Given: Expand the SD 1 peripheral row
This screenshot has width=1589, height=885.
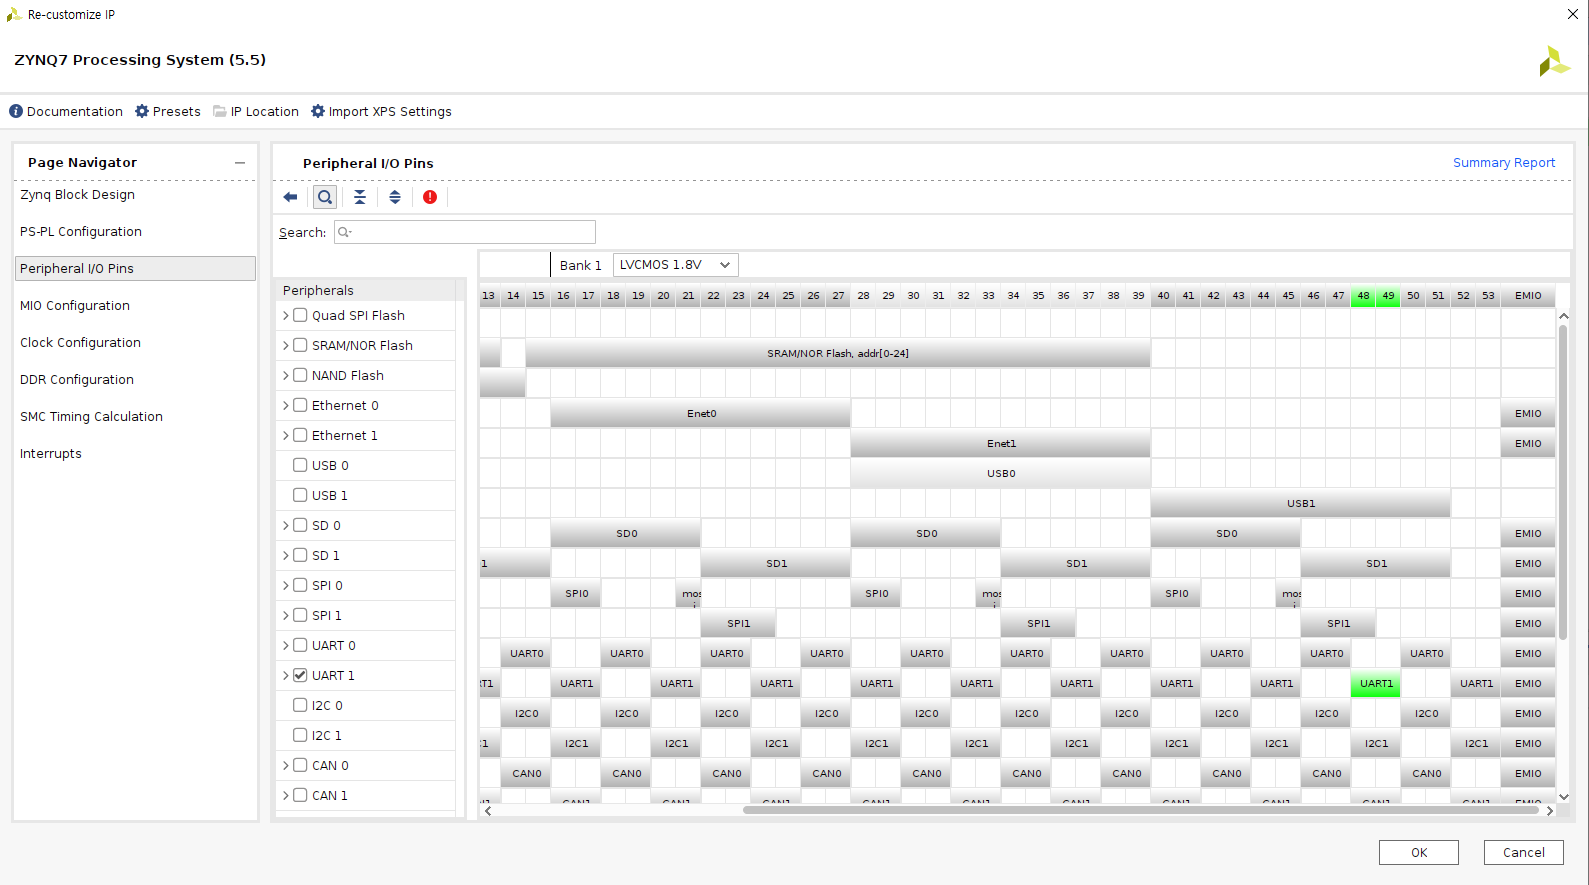Looking at the screenshot, I should coord(286,555).
